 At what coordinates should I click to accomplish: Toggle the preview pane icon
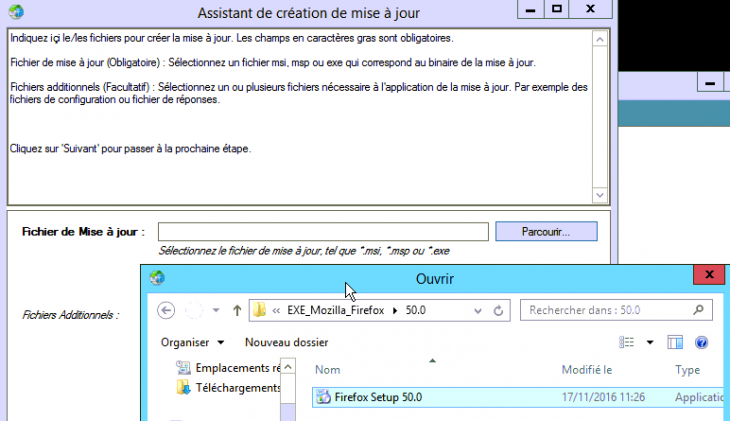(x=675, y=342)
